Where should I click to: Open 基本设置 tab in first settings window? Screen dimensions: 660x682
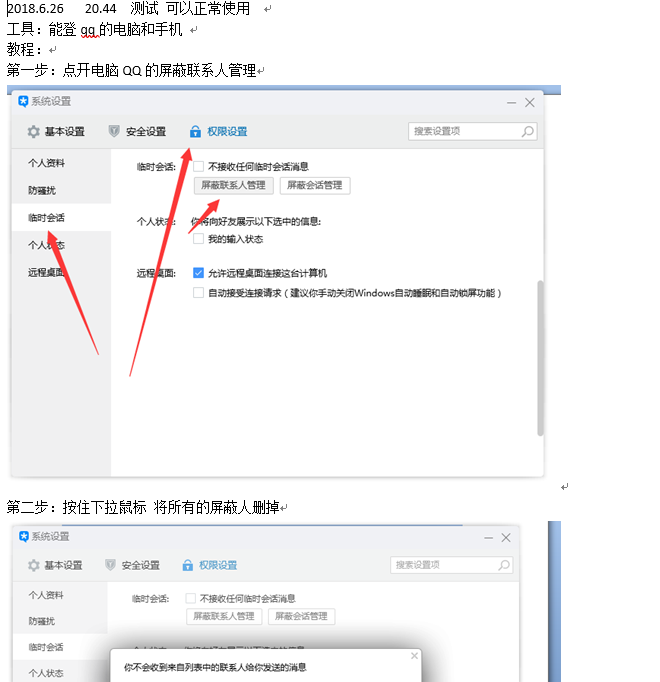64,131
